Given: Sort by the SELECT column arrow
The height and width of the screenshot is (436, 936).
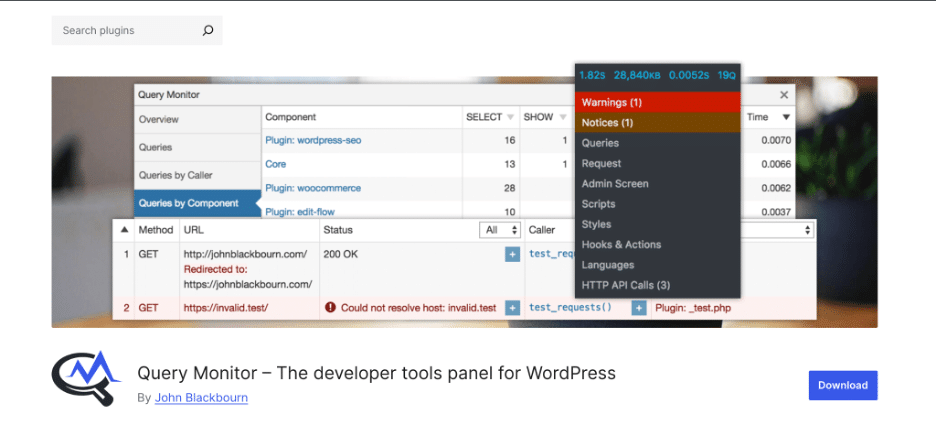Looking at the screenshot, I should [510, 118].
